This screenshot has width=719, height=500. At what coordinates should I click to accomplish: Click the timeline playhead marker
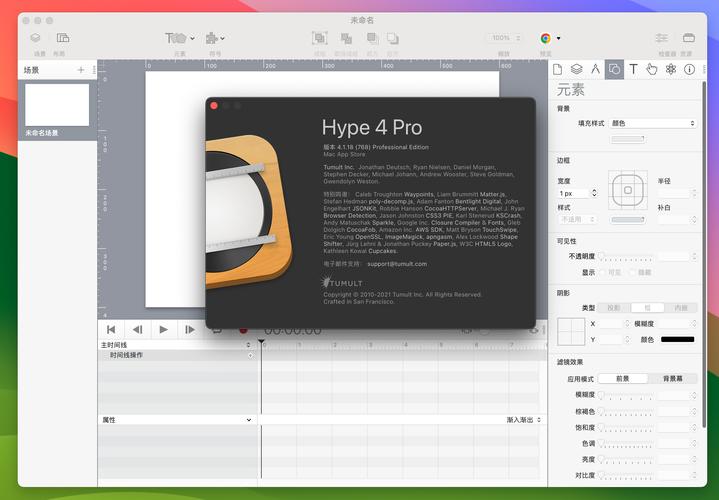[261, 342]
